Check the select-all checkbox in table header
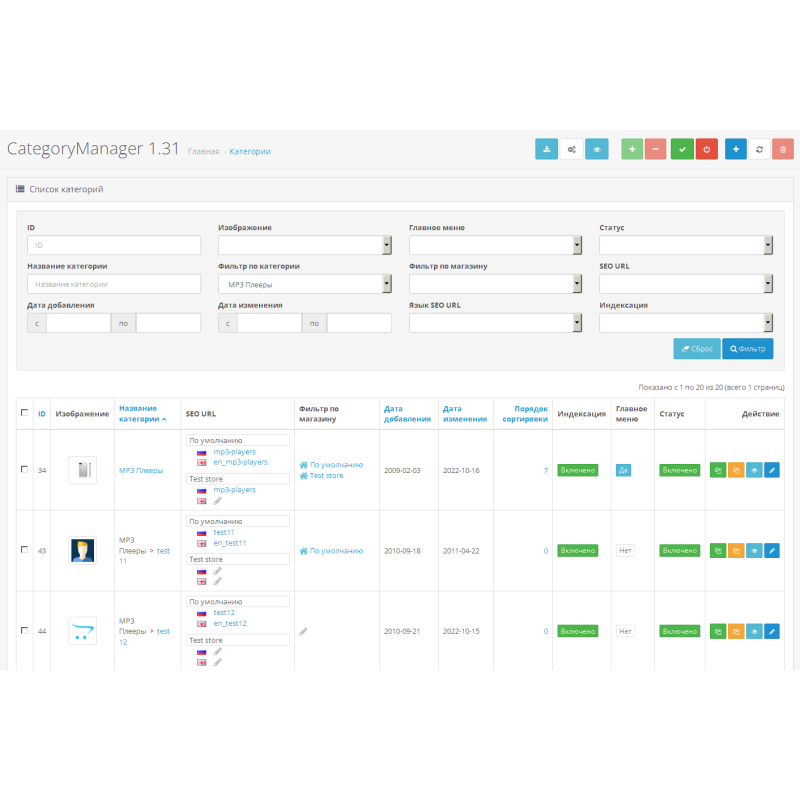The height and width of the screenshot is (800, 800). [x=24, y=412]
